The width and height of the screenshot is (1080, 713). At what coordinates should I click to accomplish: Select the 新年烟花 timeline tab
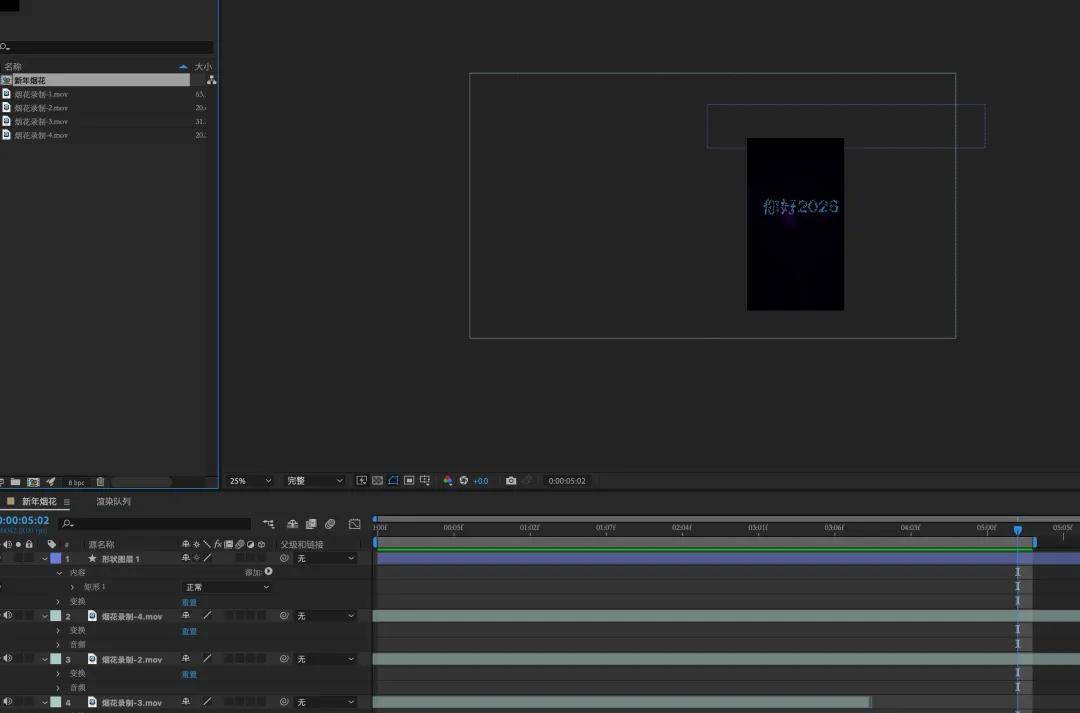click(39, 502)
